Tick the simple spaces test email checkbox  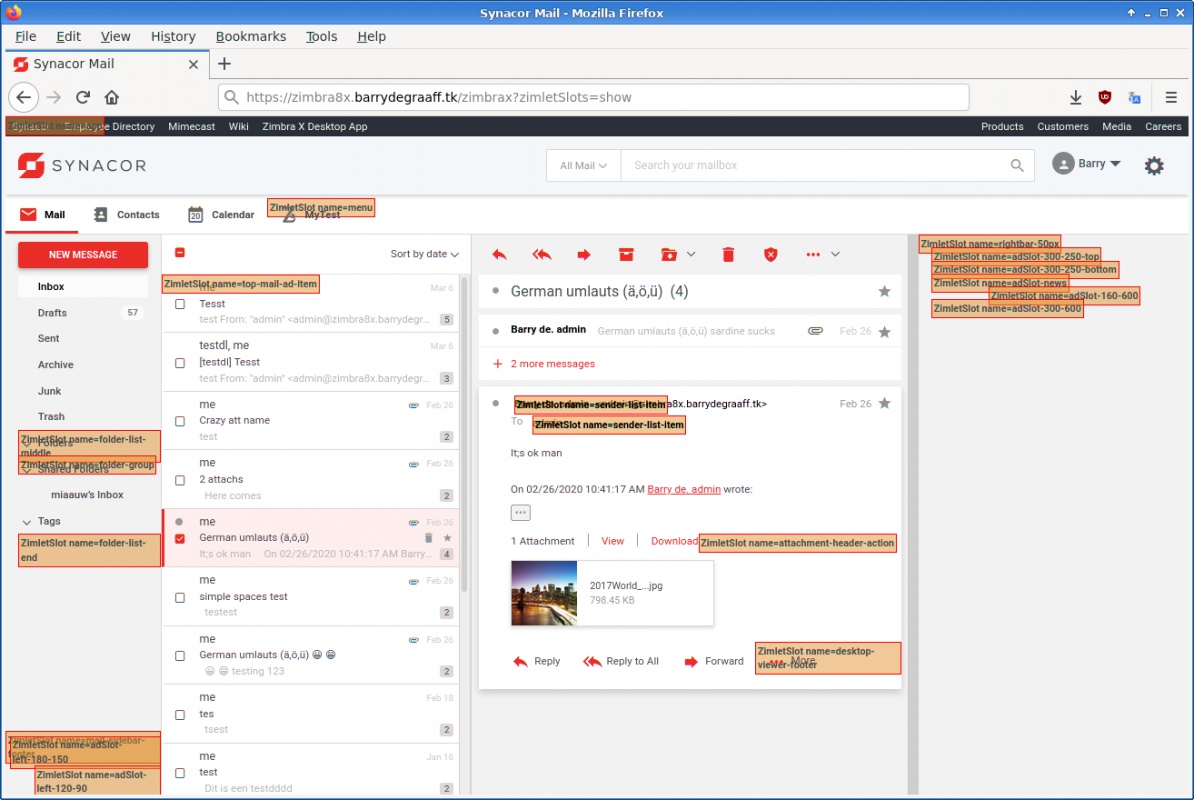pos(180,597)
